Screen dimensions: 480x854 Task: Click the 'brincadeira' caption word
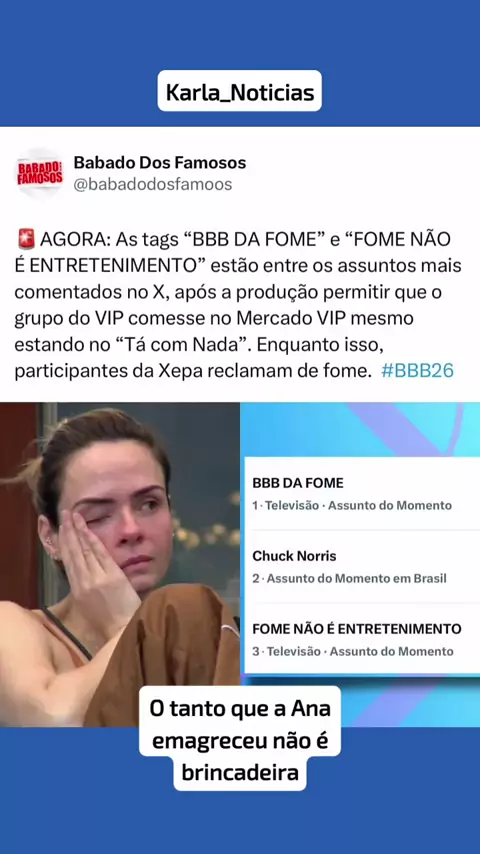[x=240, y=772]
